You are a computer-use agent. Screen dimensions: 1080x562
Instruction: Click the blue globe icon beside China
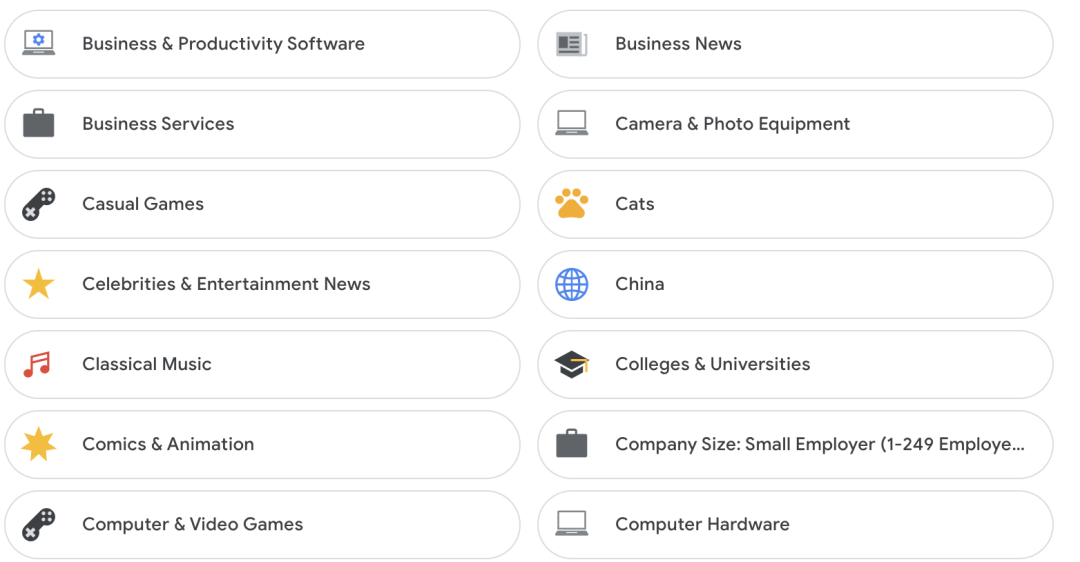pyautogui.click(x=572, y=284)
